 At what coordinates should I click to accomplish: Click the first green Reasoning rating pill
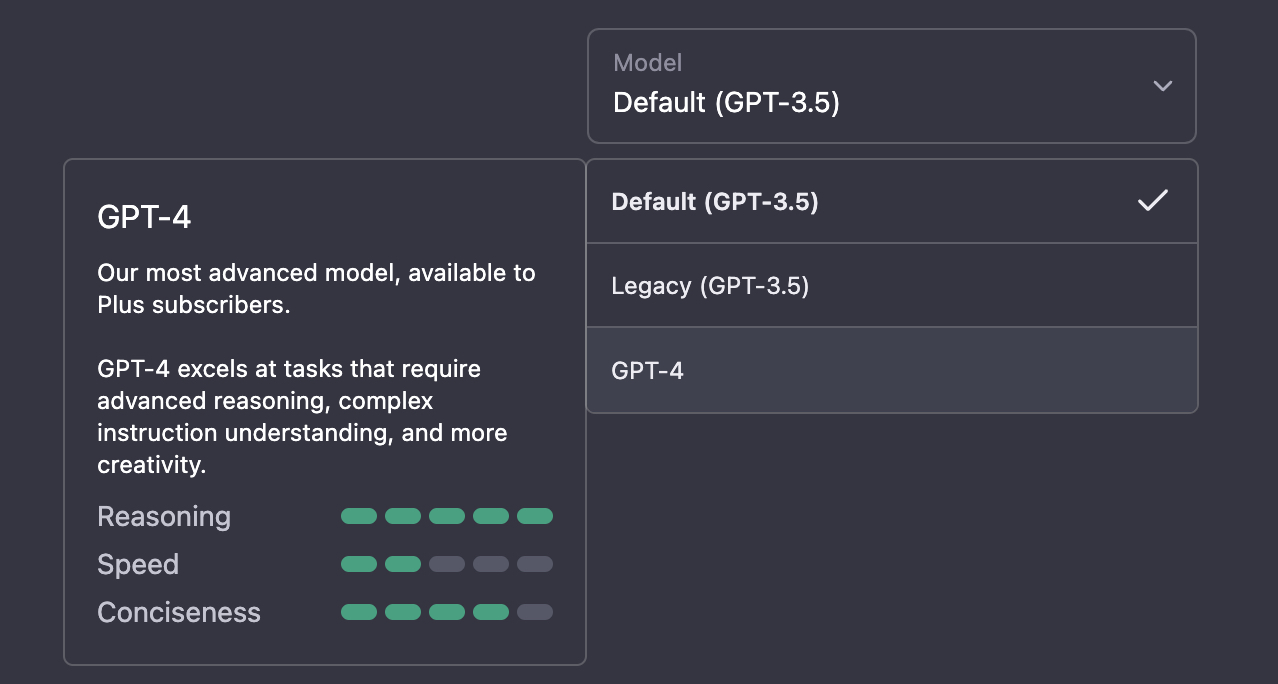[359, 516]
